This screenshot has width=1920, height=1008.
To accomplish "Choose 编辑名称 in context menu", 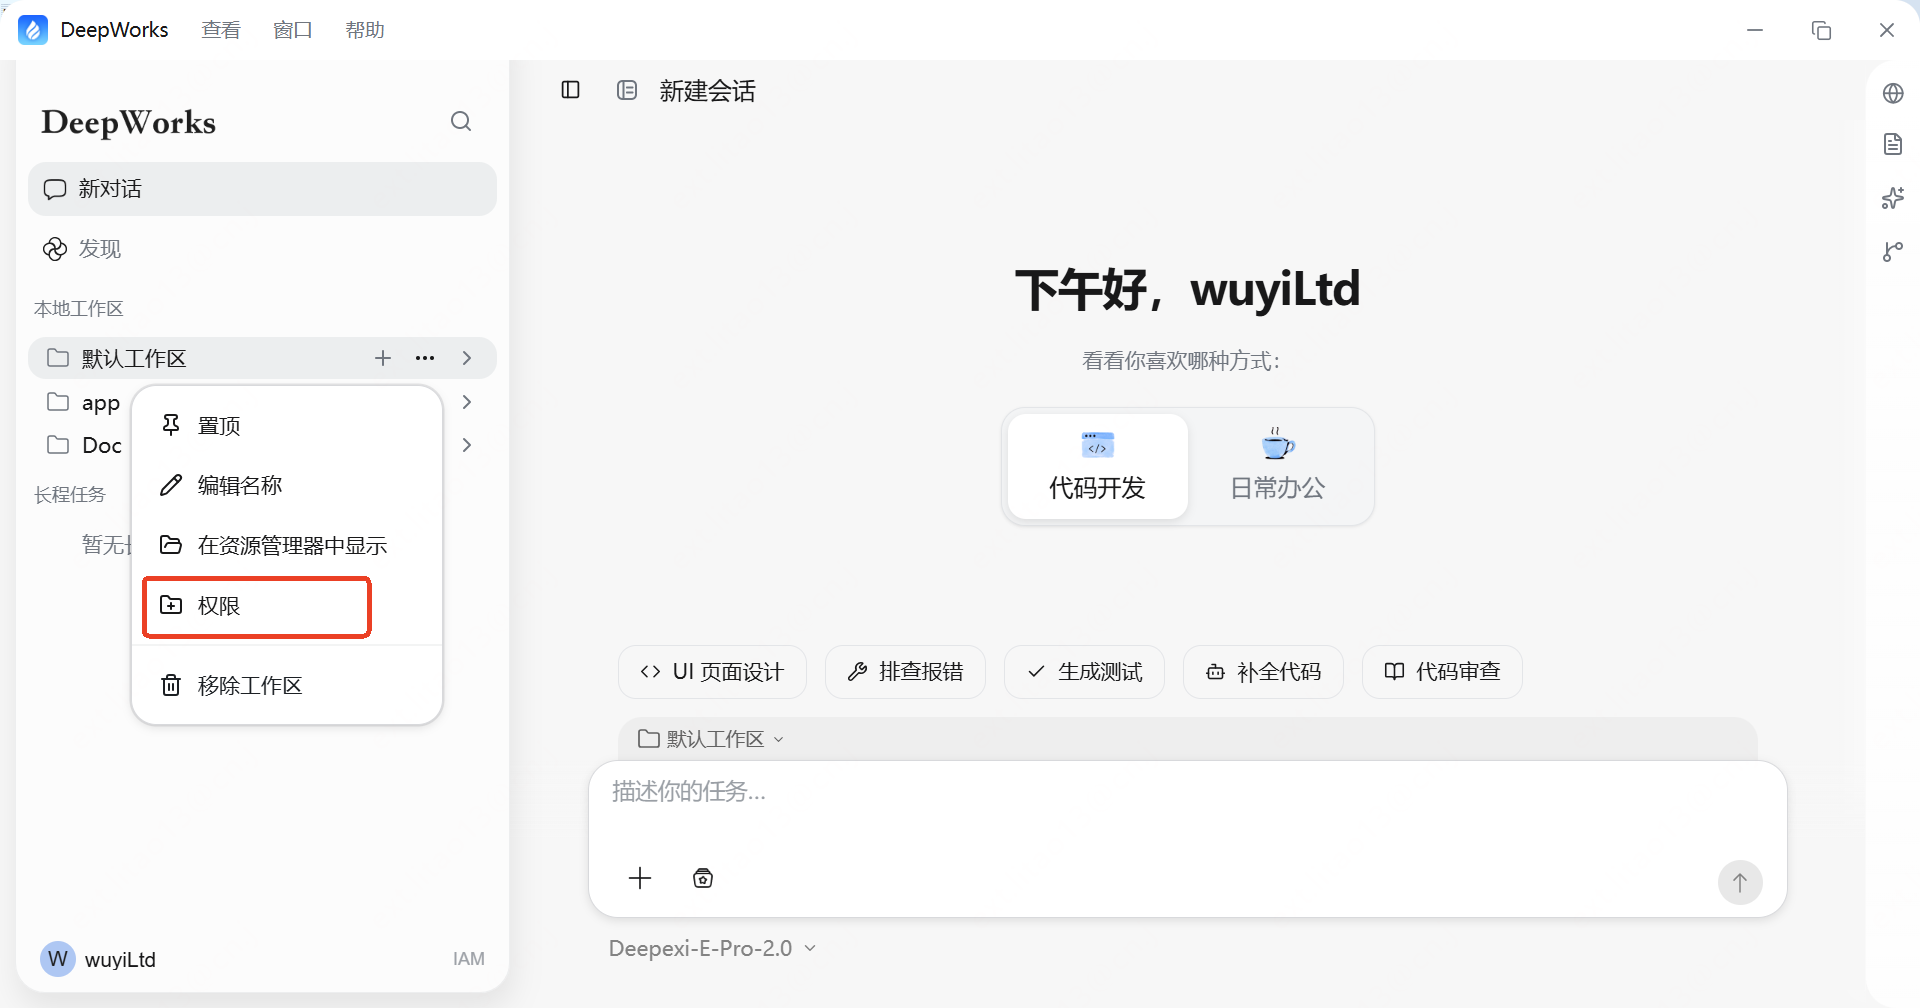I will [287, 485].
